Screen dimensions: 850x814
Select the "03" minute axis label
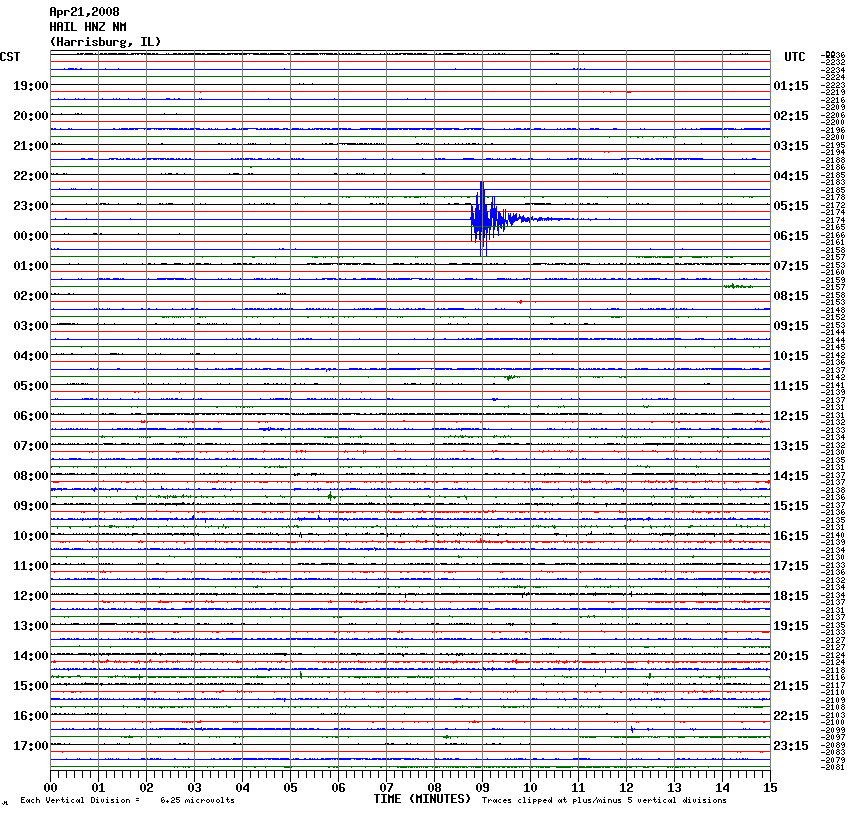click(194, 788)
